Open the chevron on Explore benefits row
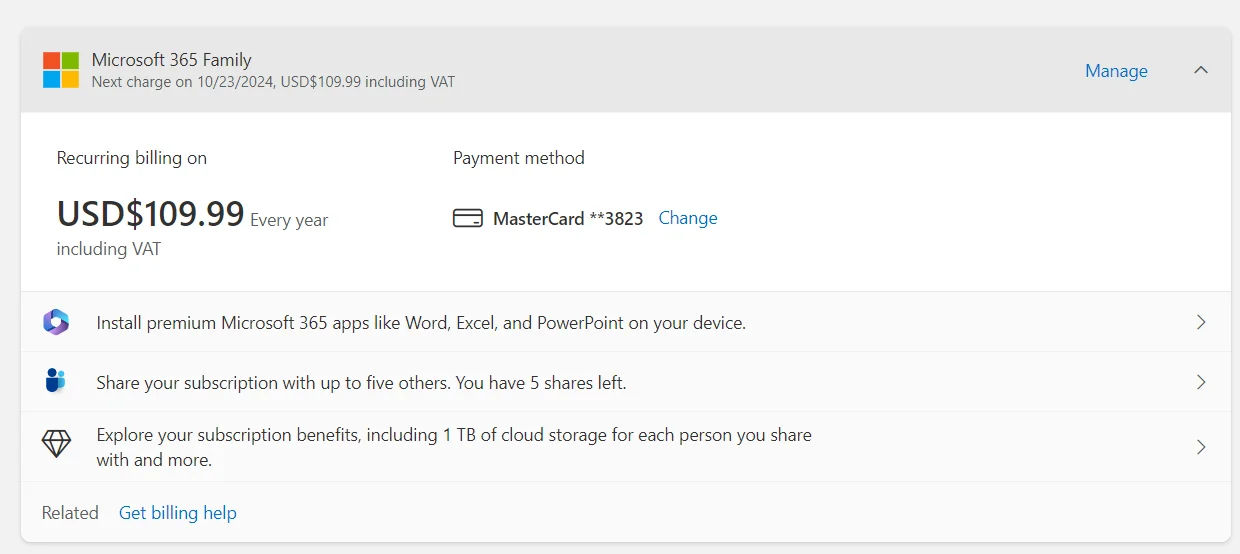 (1201, 447)
